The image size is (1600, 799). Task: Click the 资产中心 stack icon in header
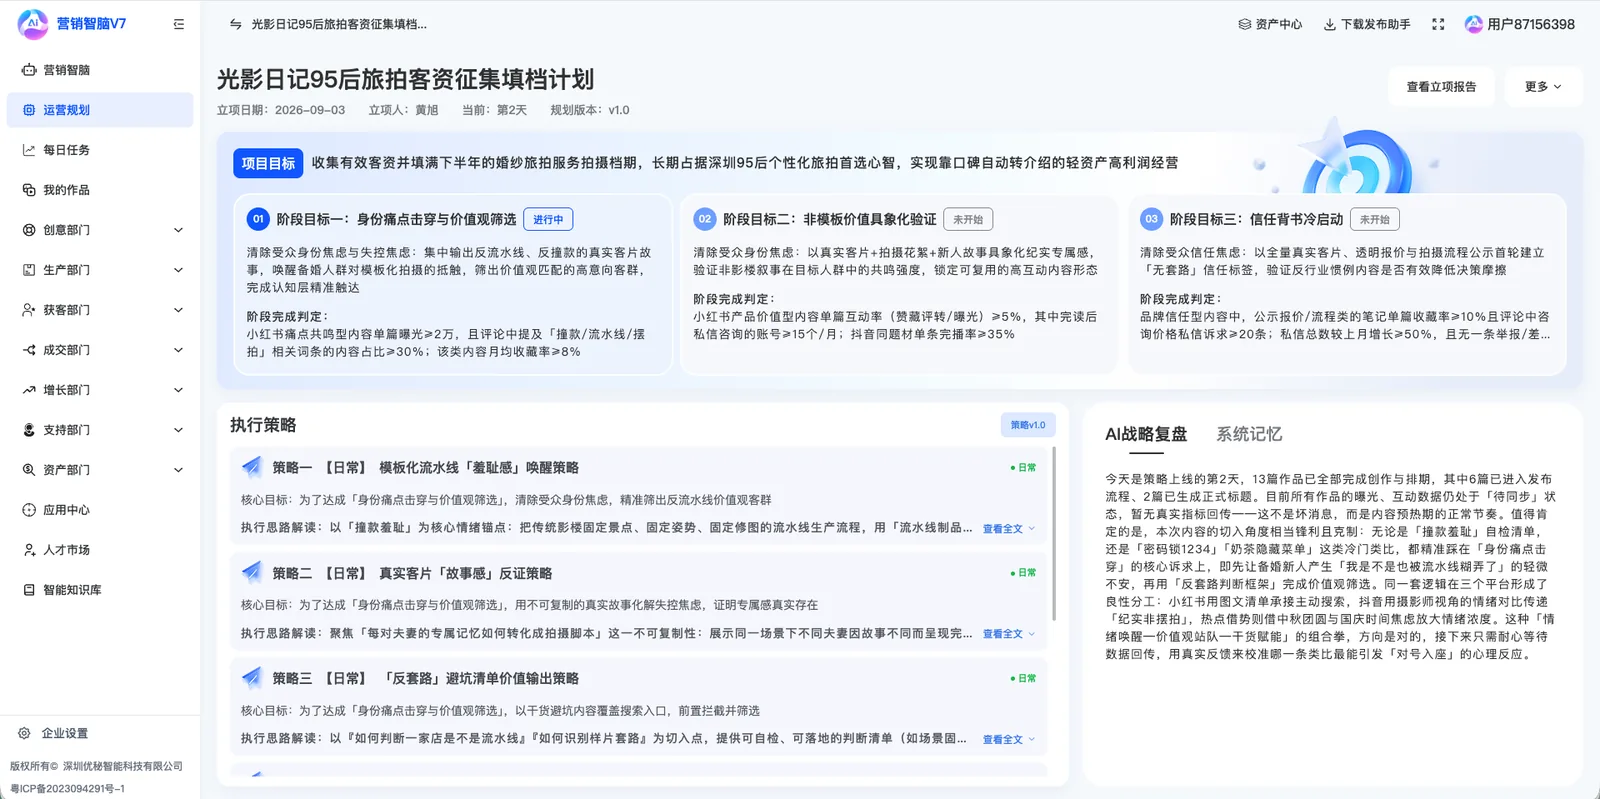click(1245, 24)
